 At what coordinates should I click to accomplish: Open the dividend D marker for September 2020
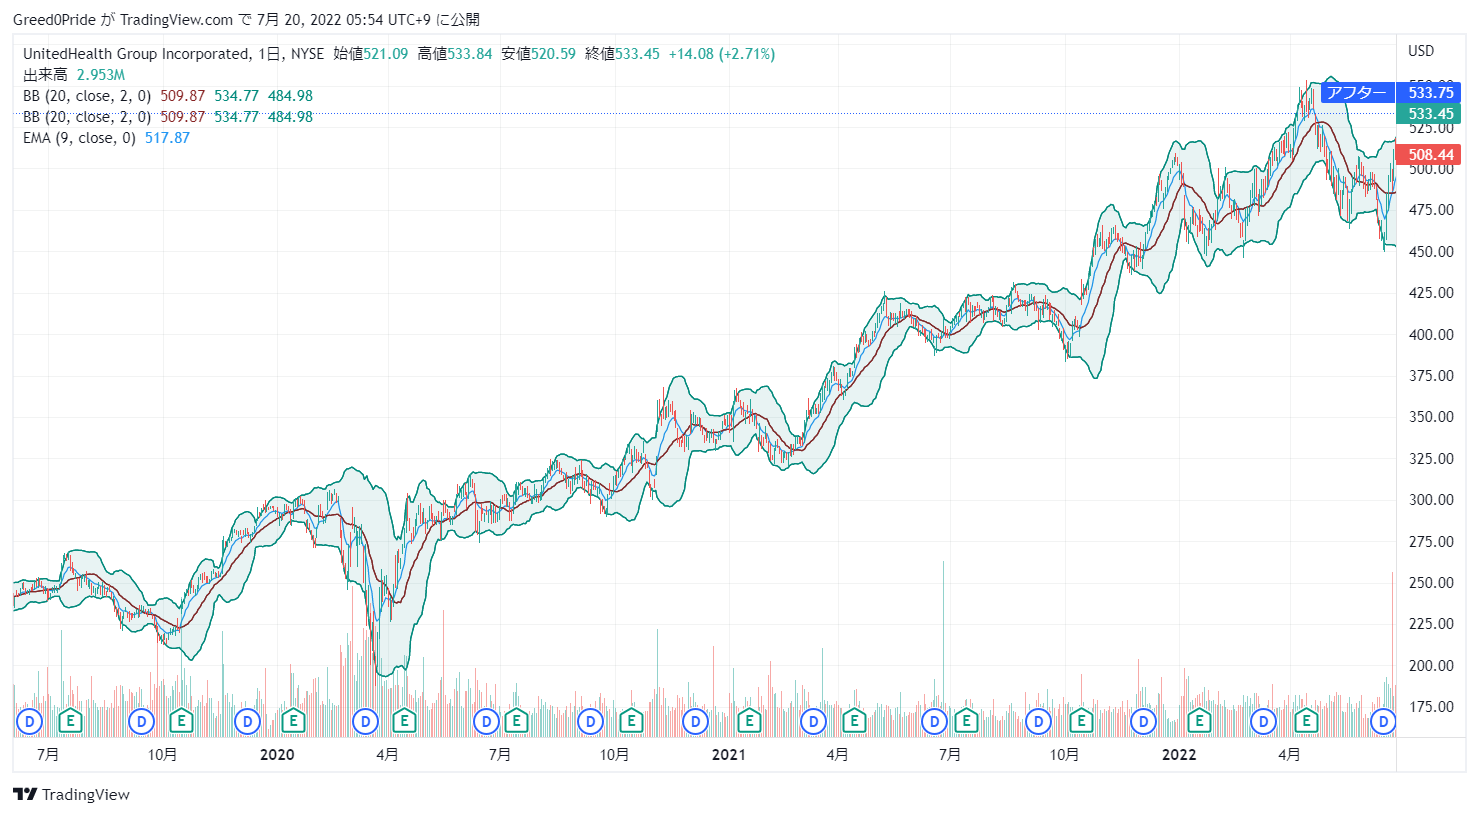tap(590, 721)
